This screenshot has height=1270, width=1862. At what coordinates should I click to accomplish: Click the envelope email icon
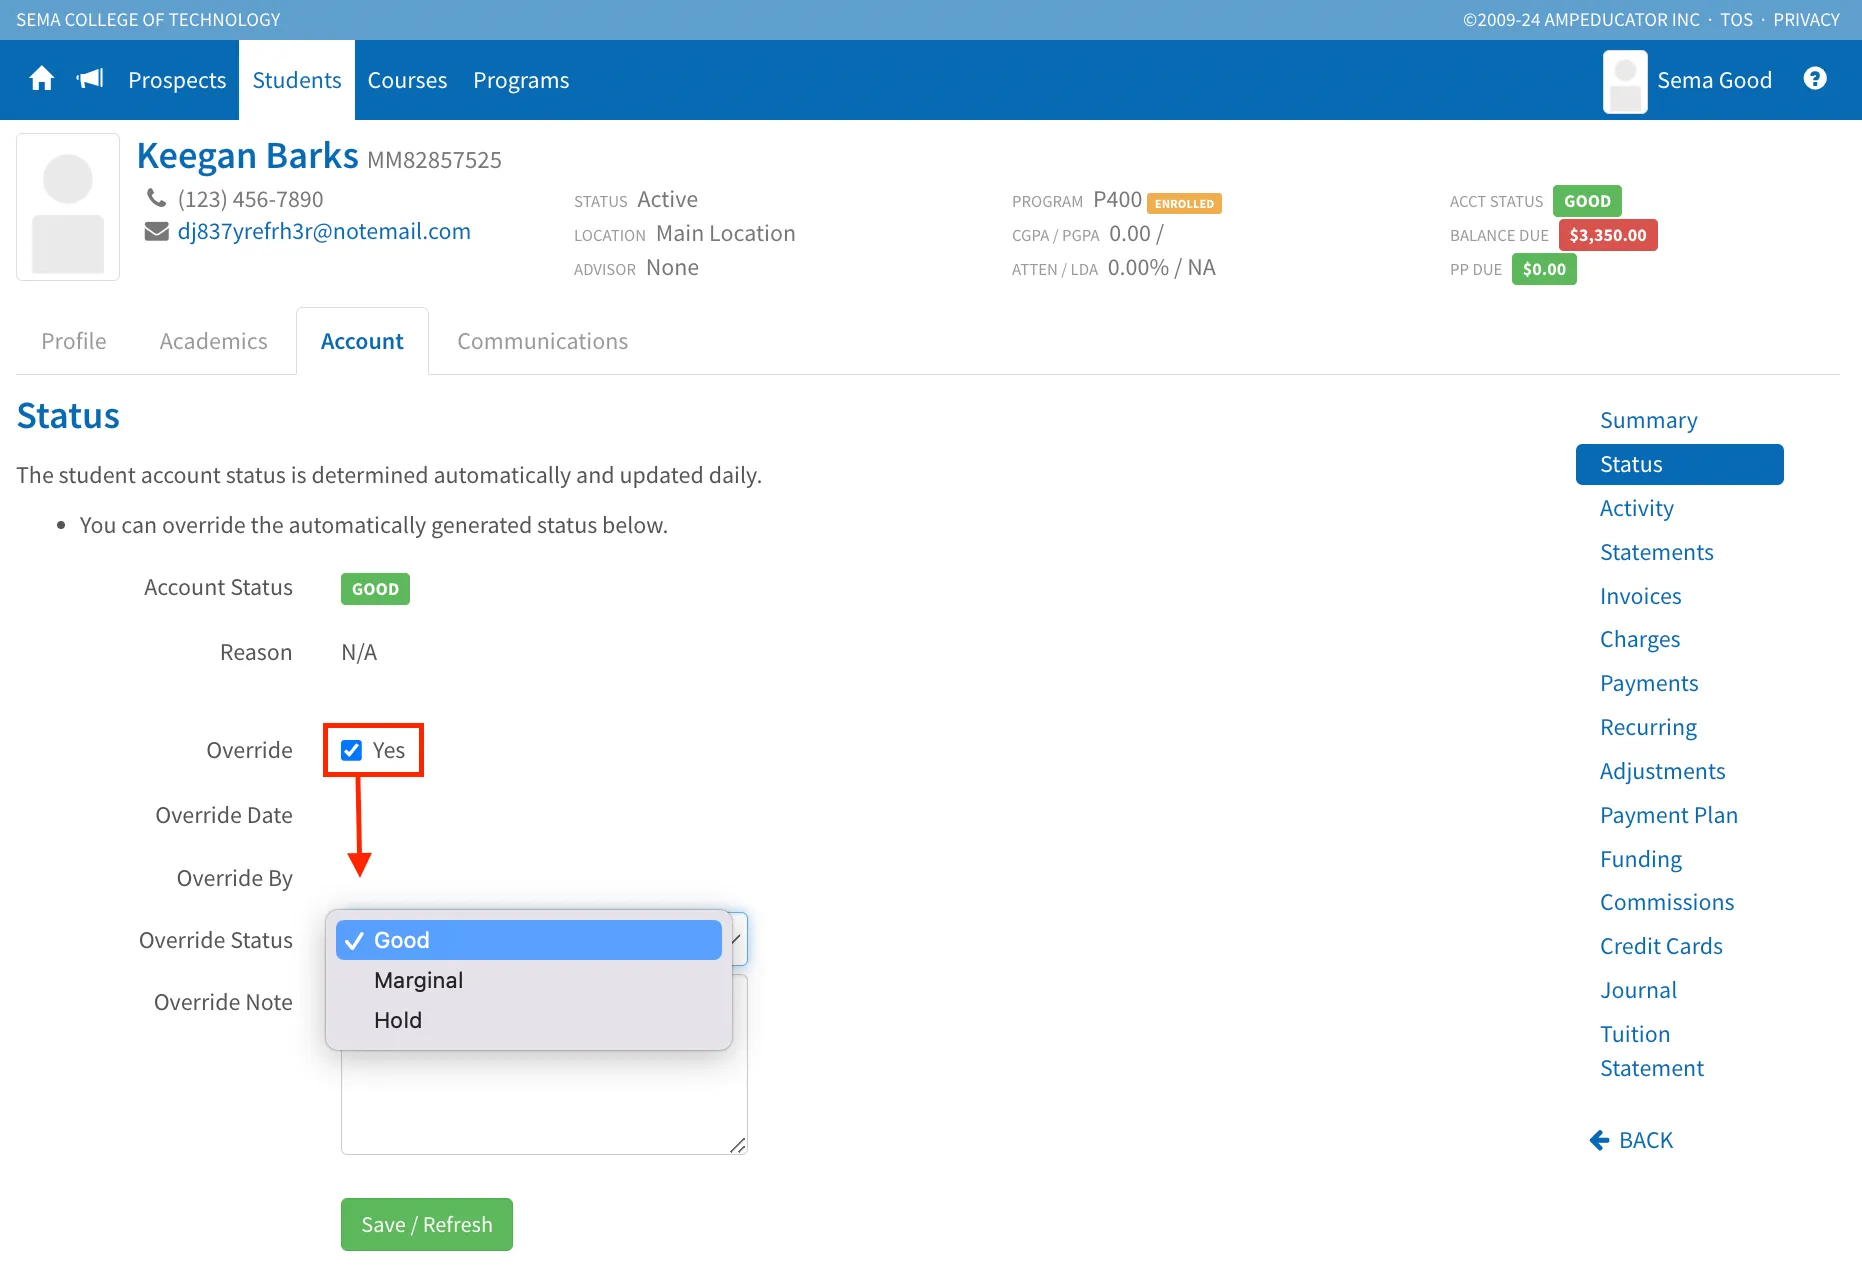pos(156,231)
